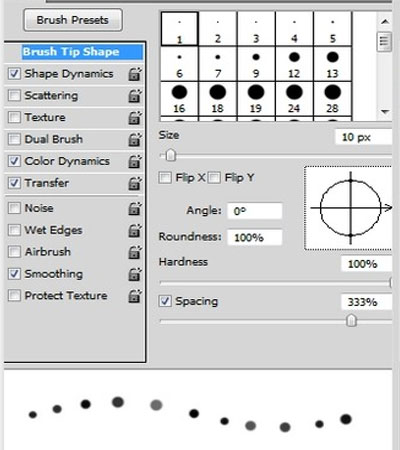Open Dual Brush settings label

(54, 139)
